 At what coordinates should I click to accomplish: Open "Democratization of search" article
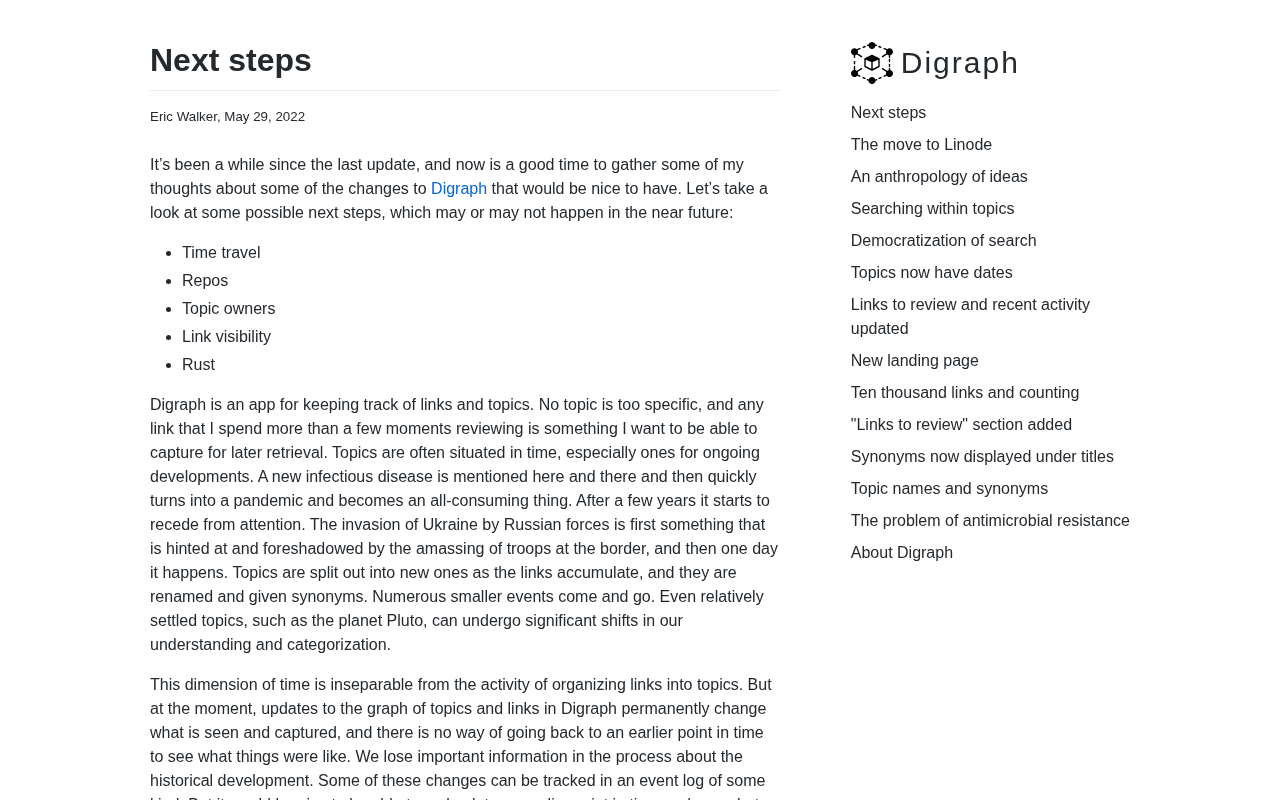[943, 241]
